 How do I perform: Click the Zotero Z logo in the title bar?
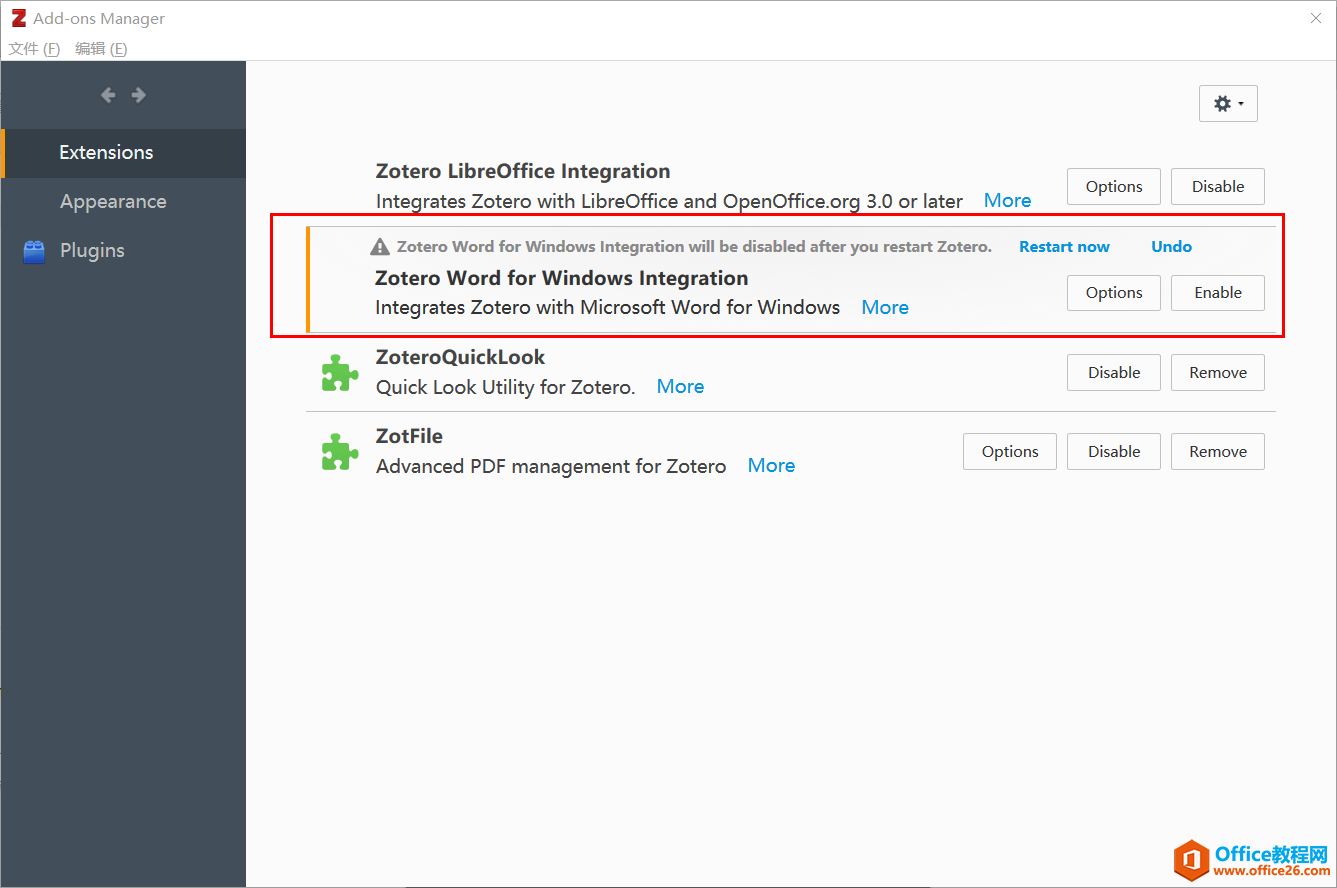[18, 18]
